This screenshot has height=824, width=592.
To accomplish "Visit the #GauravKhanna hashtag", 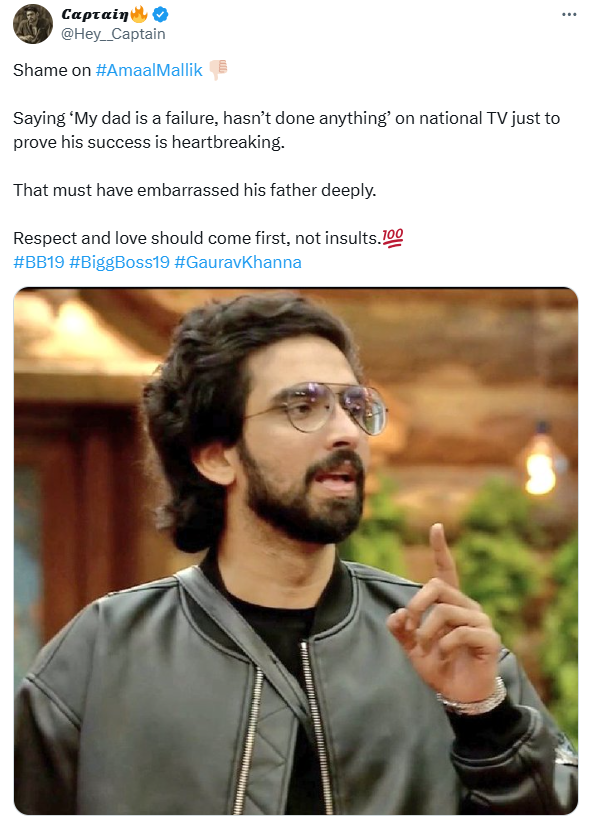I will tap(238, 262).
